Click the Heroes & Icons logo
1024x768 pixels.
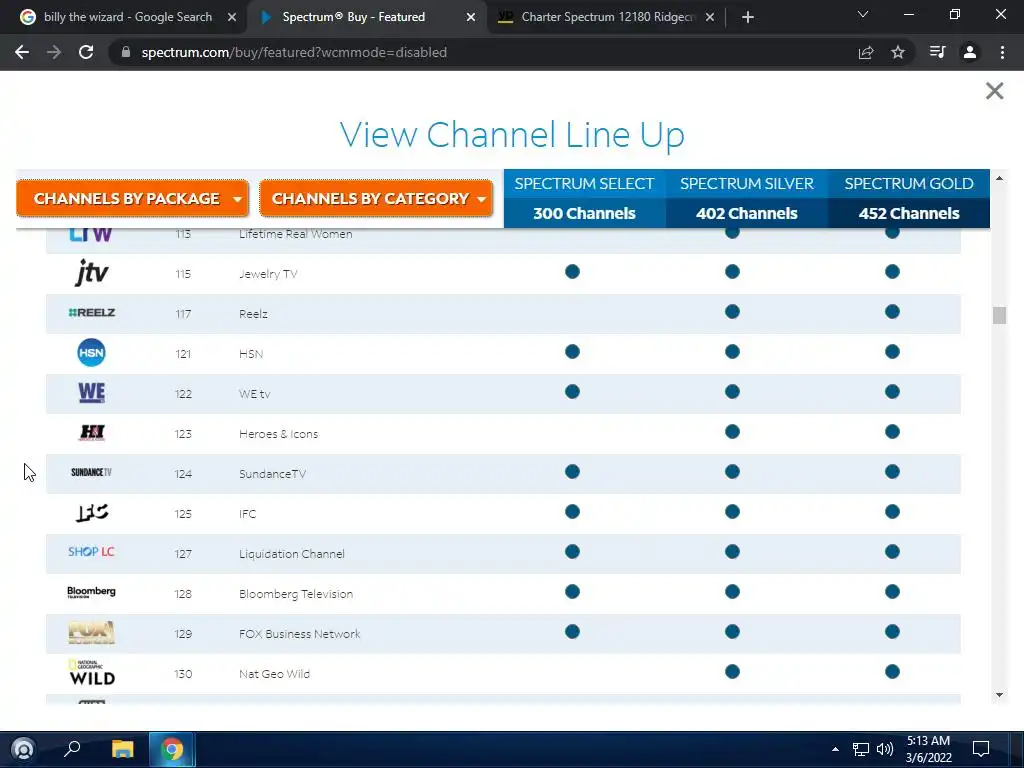[92, 432]
